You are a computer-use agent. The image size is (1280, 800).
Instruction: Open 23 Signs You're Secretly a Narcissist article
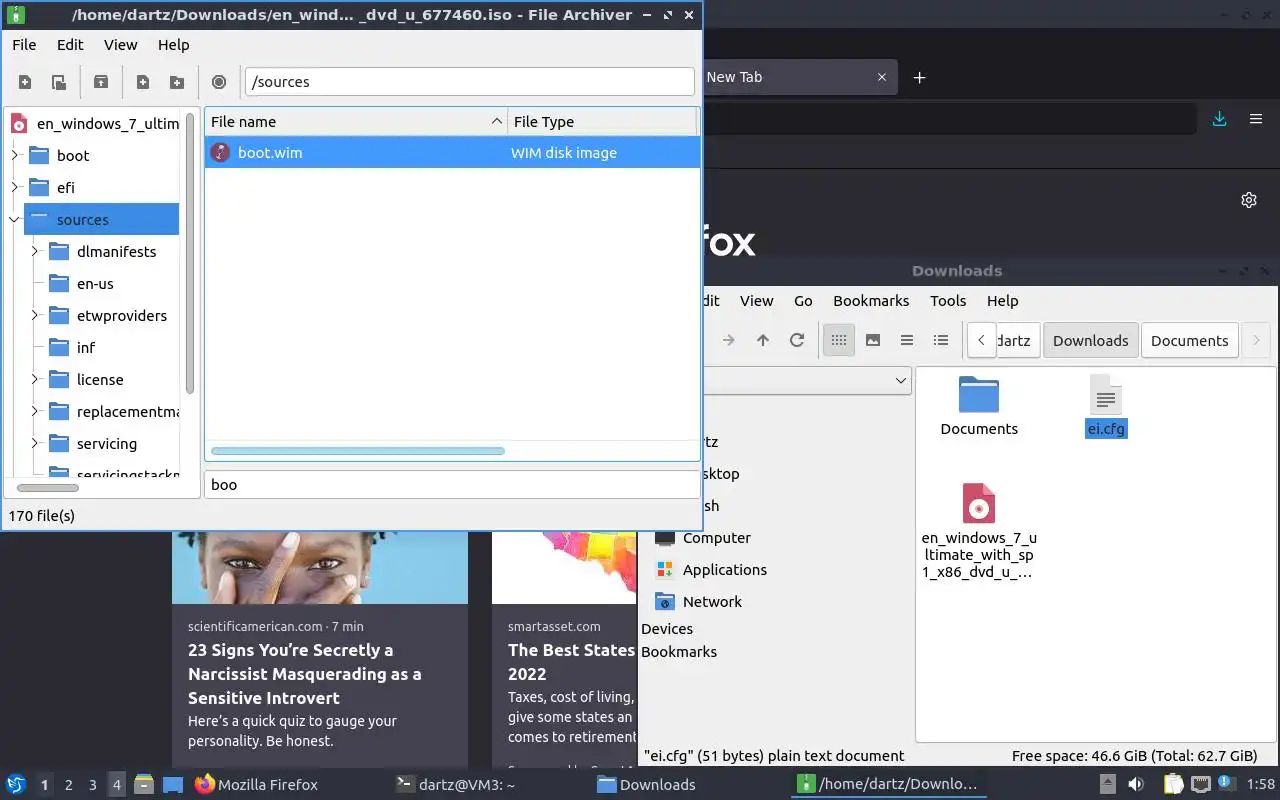tap(305, 674)
